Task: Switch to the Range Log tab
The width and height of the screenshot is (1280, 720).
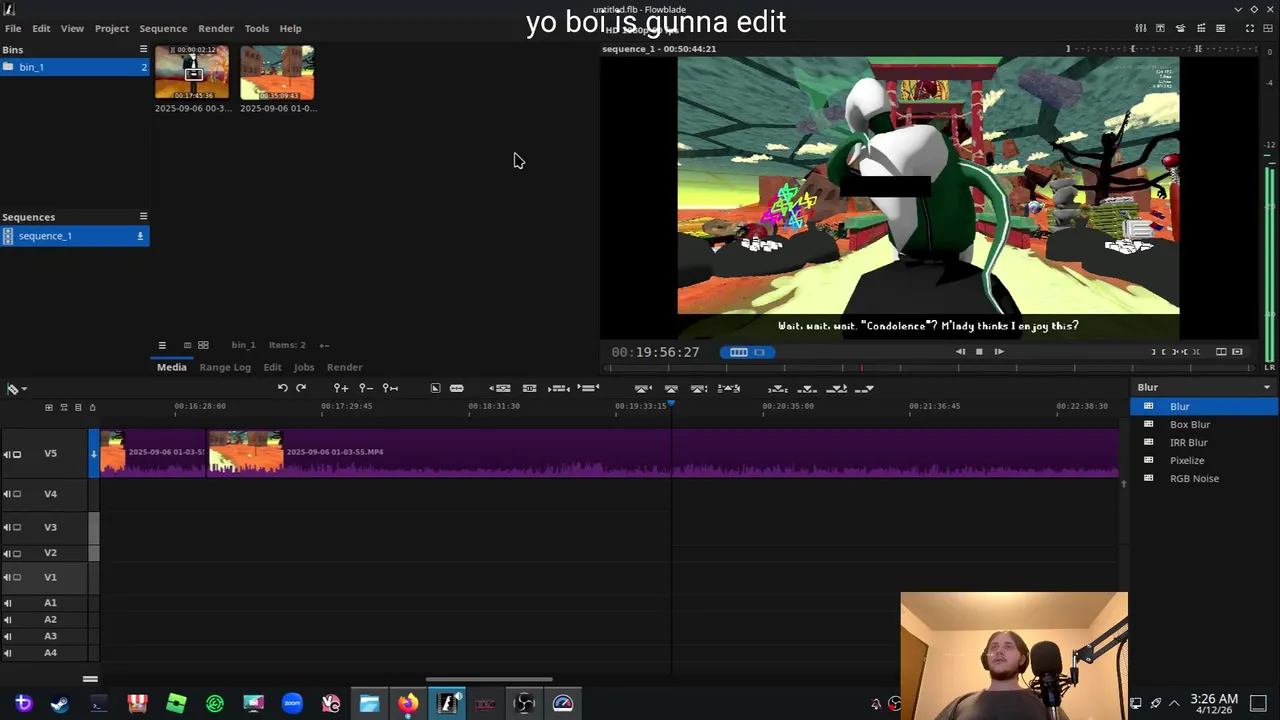Action: pyautogui.click(x=225, y=367)
